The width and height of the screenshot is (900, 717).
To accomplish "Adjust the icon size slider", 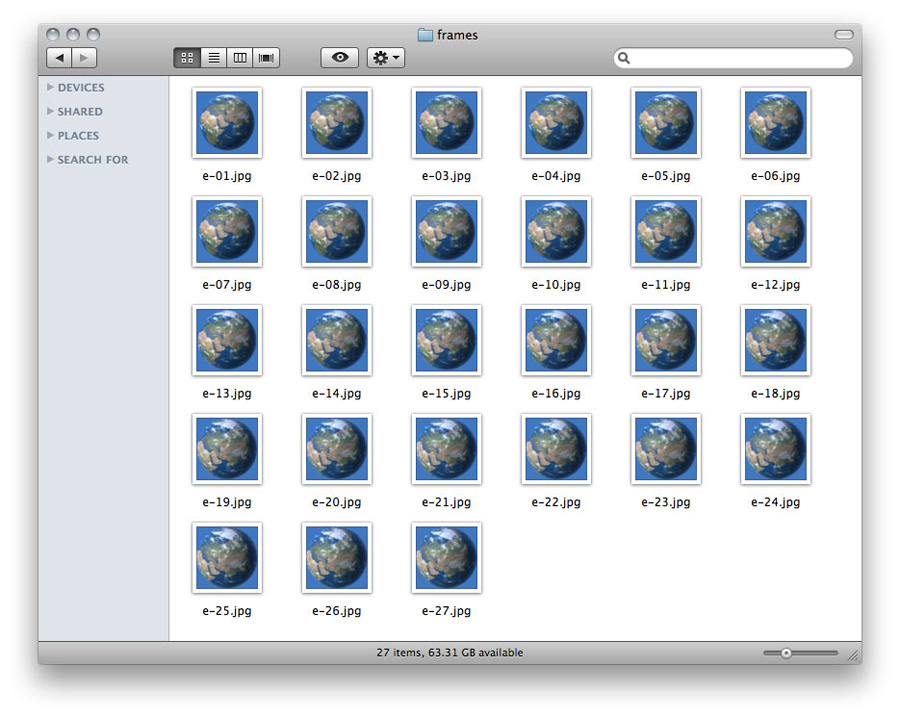I will [787, 653].
